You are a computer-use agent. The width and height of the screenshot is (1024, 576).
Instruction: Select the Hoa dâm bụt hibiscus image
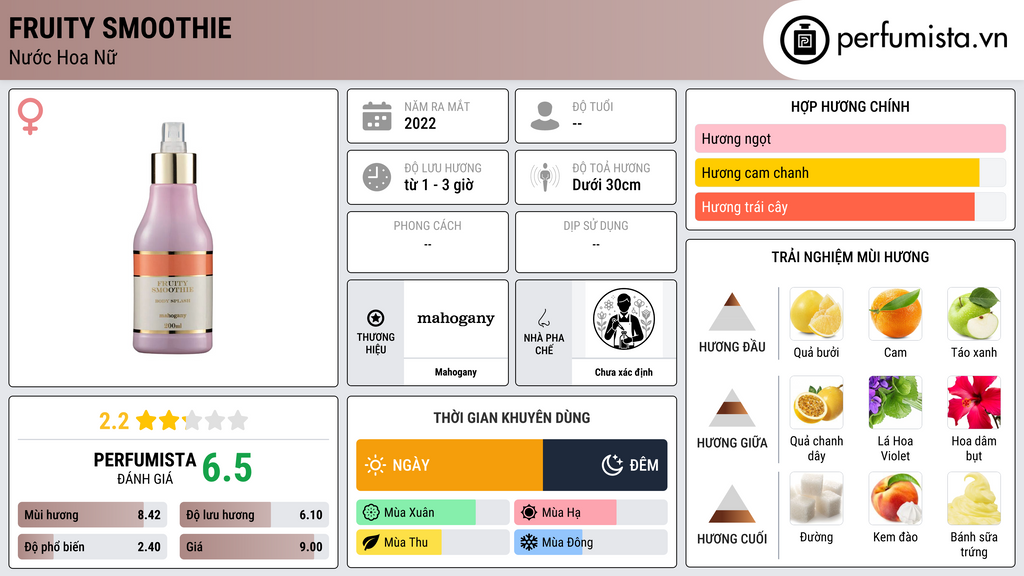974,402
